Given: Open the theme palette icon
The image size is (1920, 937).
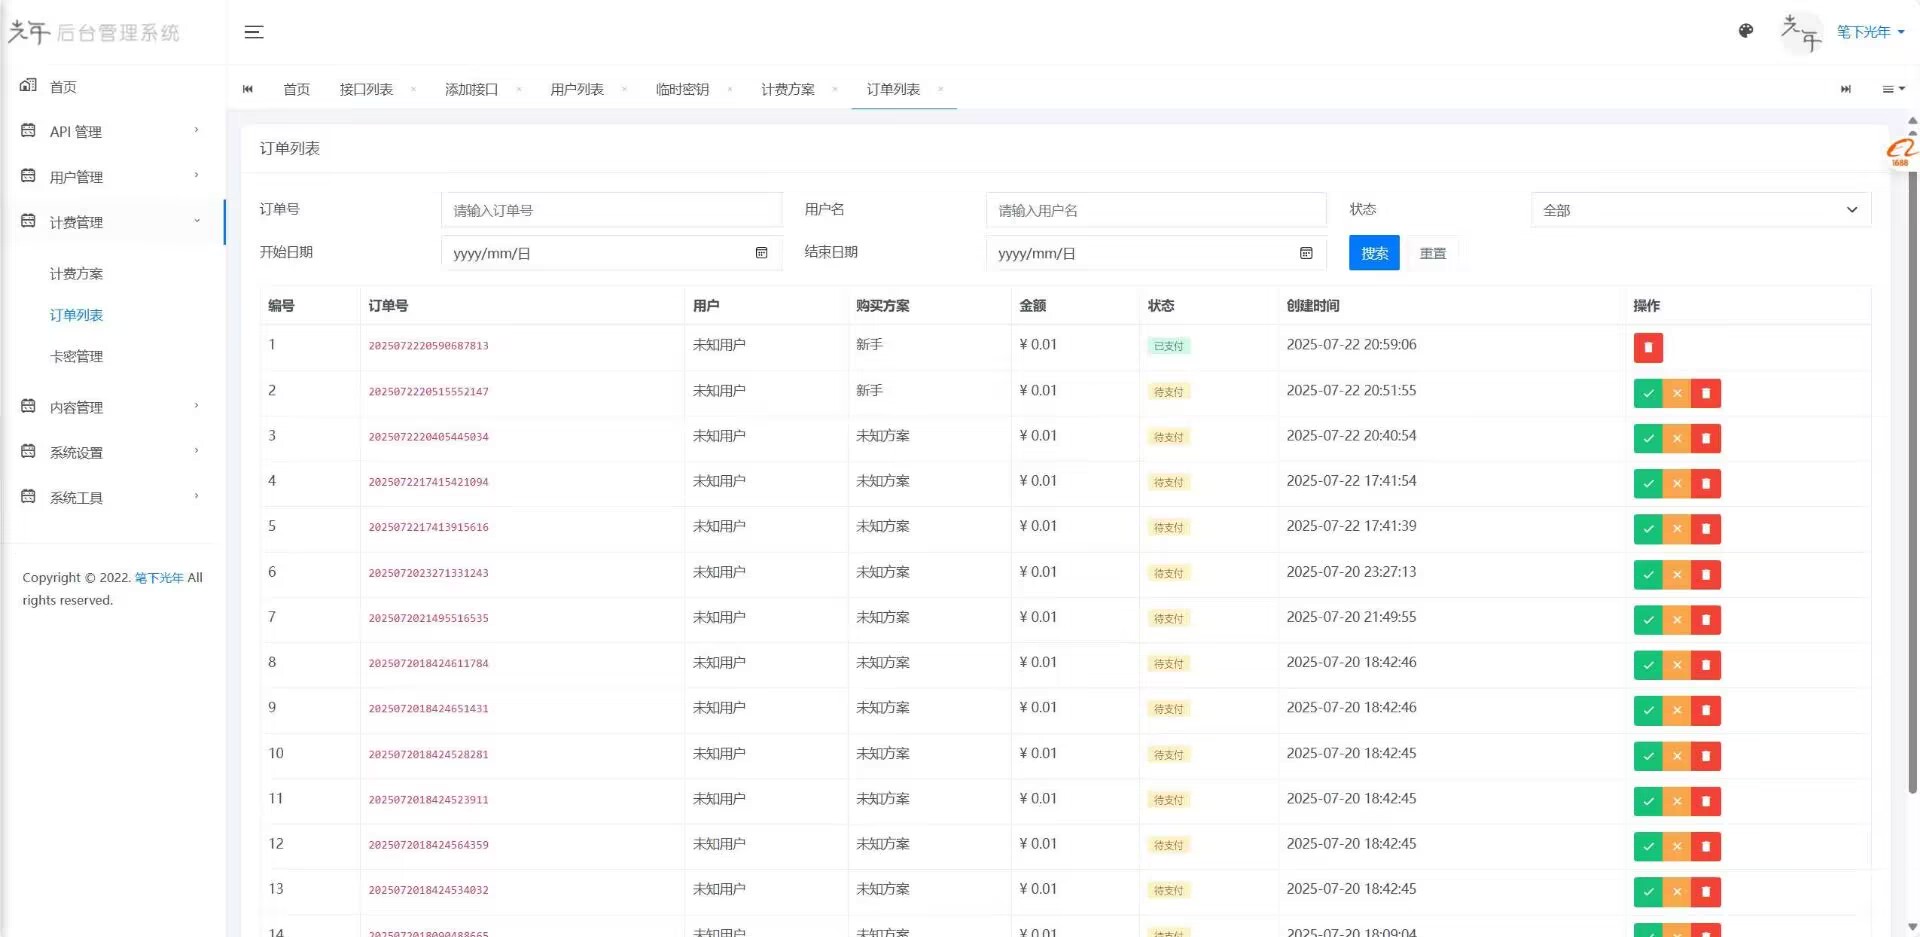Looking at the screenshot, I should pos(1746,31).
